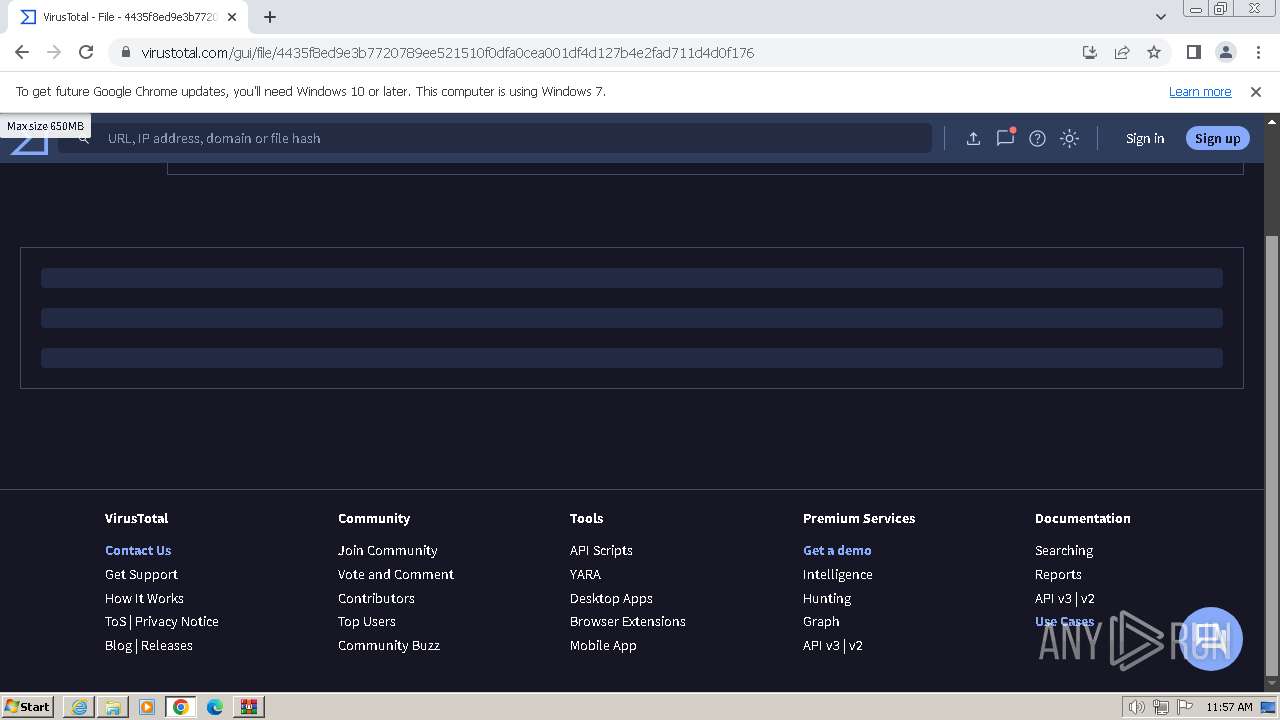Open the notifications chat bubble icon

(1005, 138)
